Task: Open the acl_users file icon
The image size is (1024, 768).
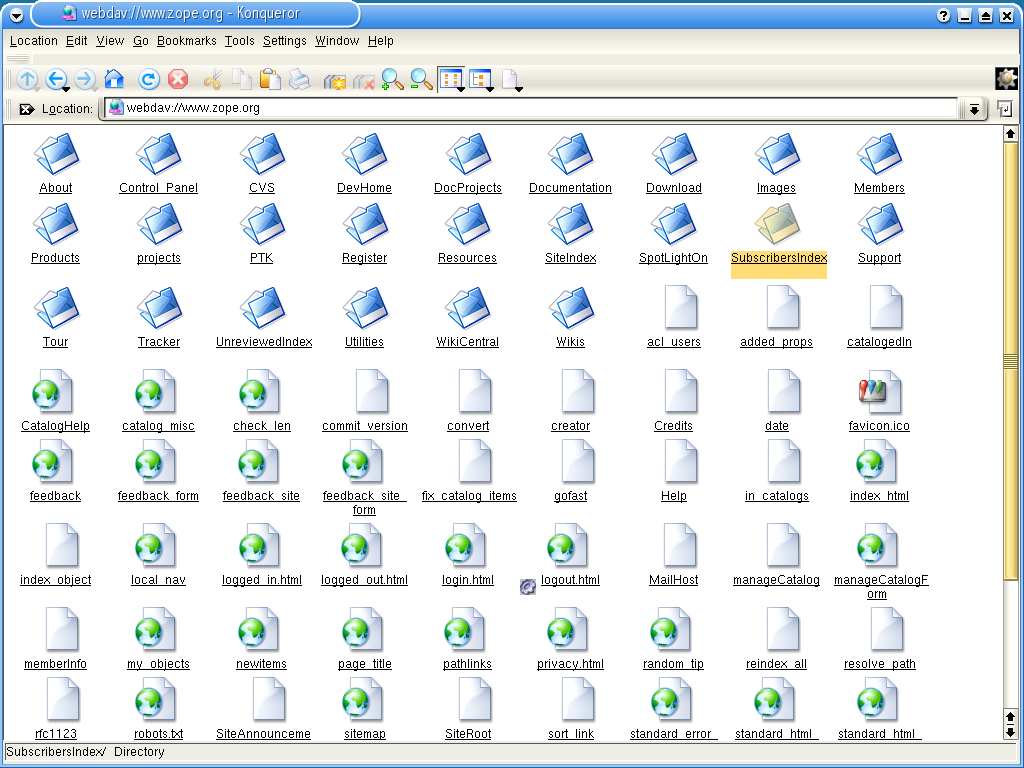Action: [680, 308]
